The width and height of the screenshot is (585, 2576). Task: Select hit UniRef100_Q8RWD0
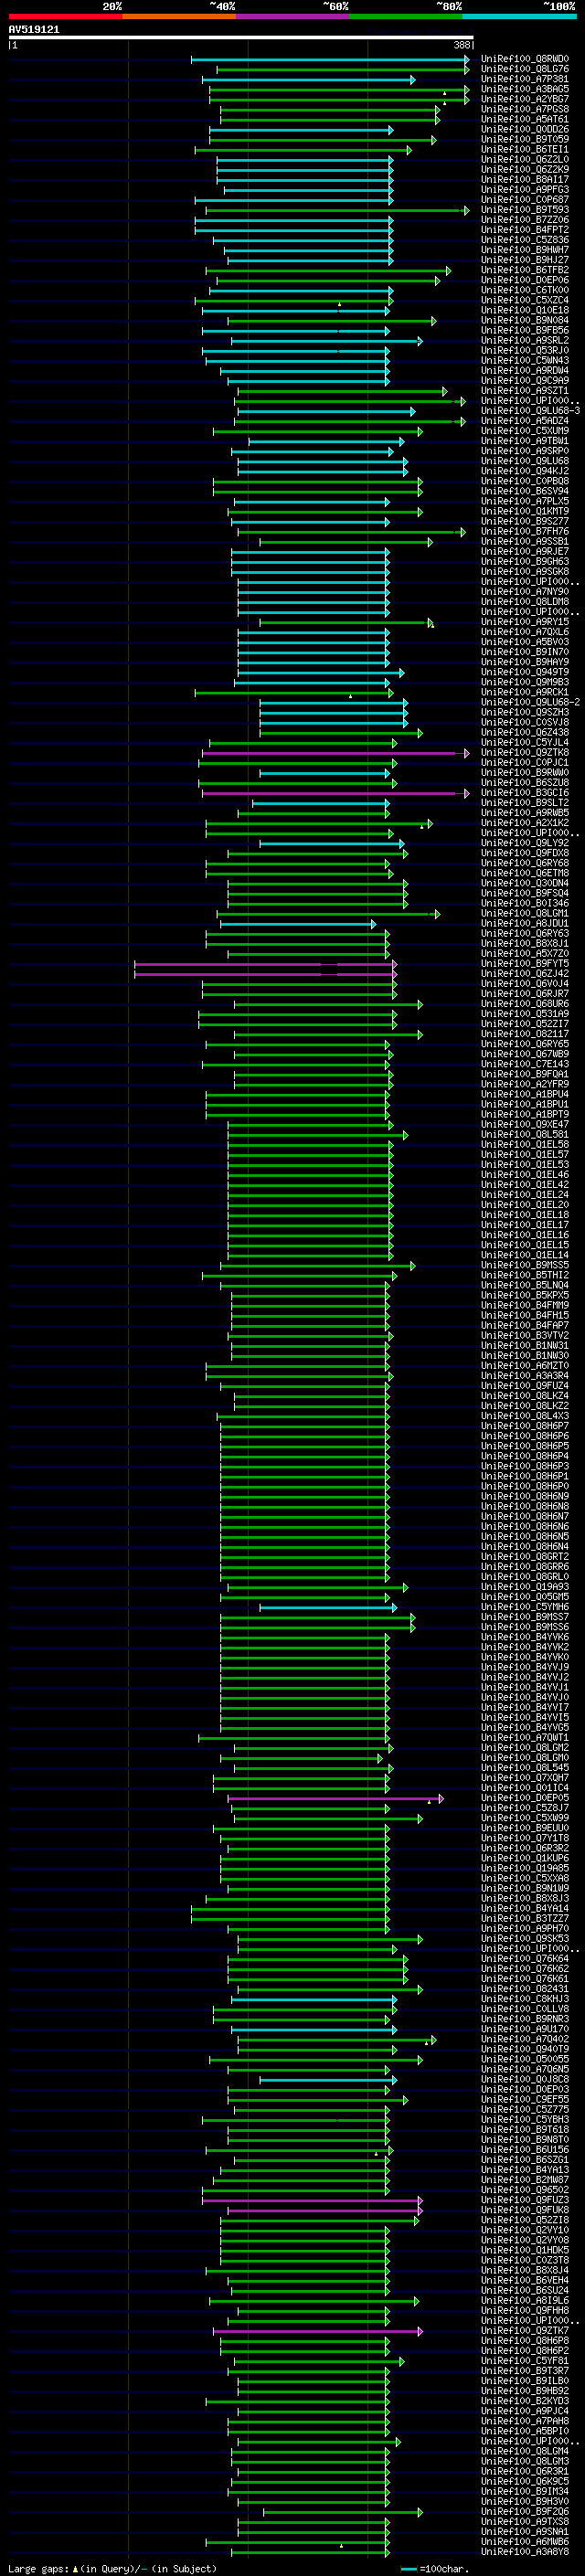pos(525,59)
